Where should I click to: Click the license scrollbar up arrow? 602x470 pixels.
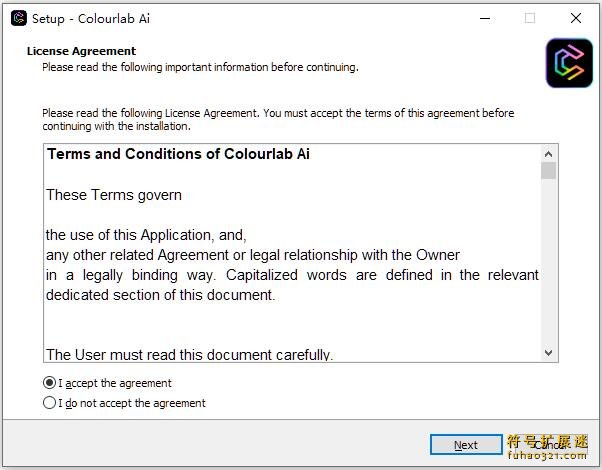point(548,154)
